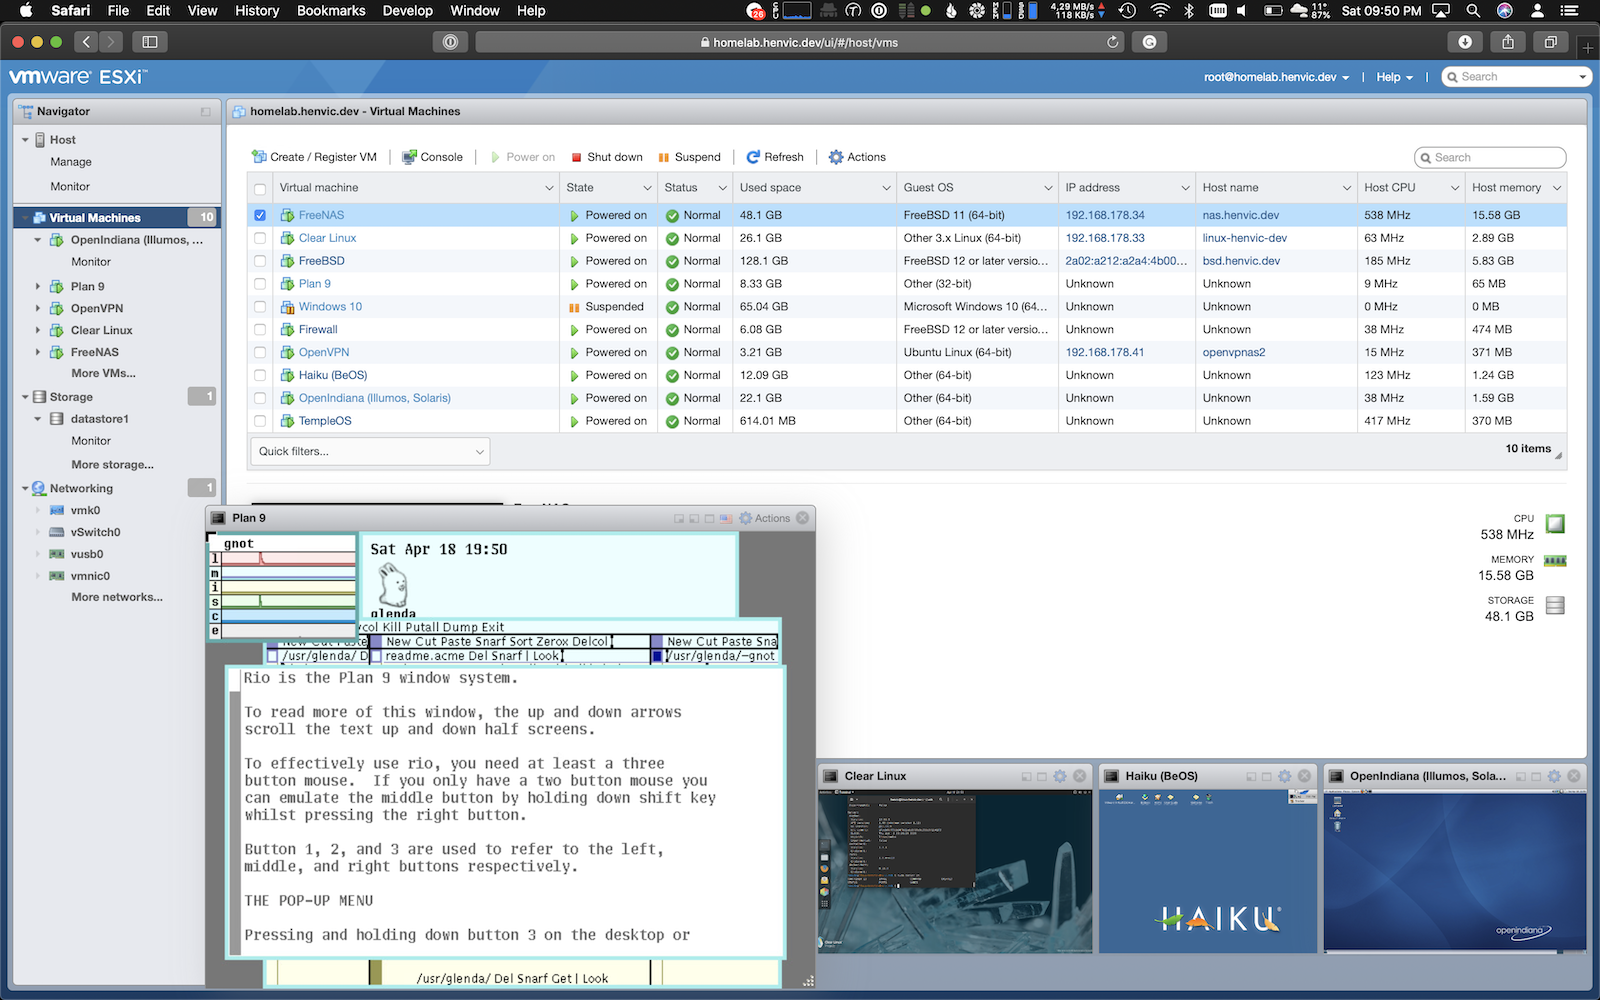
Task: Open the Quick filters dropdown
Action: click(370, 451)
